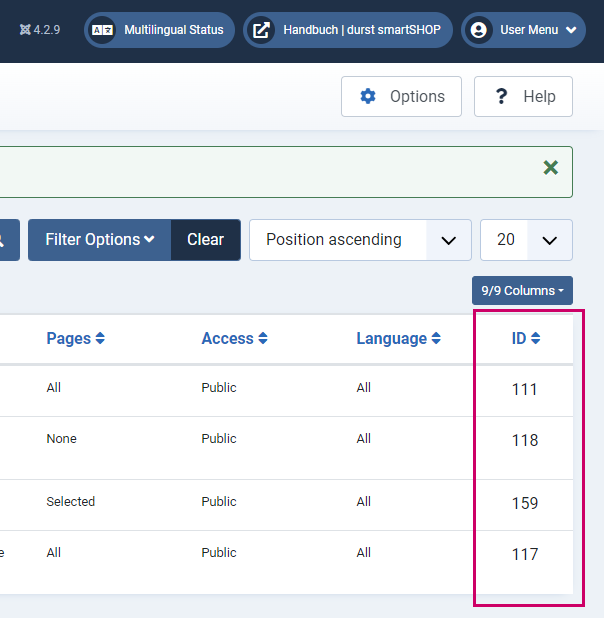This screenshot has height=618, width=604.
Task: Click Pages value None
Action: [x=62, y=439]
